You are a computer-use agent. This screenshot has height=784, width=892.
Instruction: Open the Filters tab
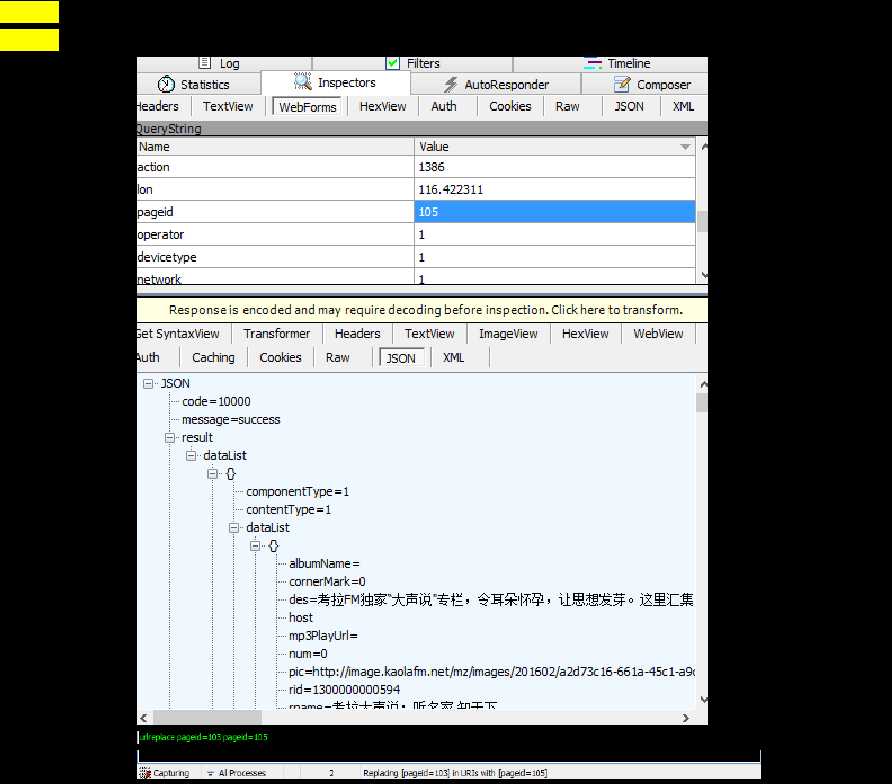point(412,64)
